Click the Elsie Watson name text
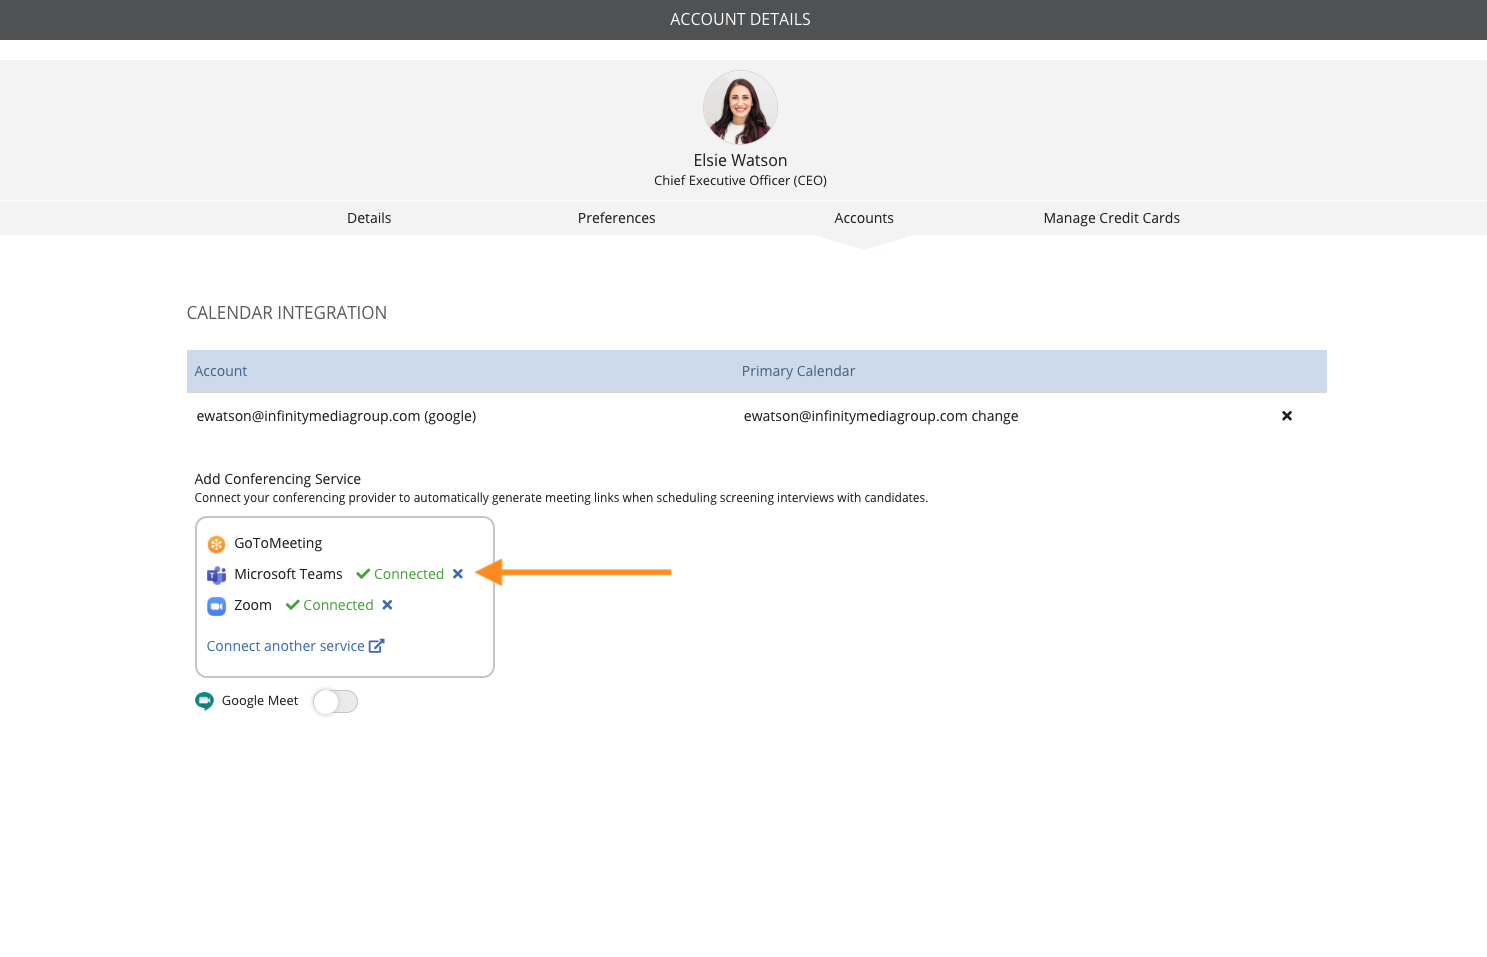This screenshot has width=1487, height=957. tap(740, 160)
